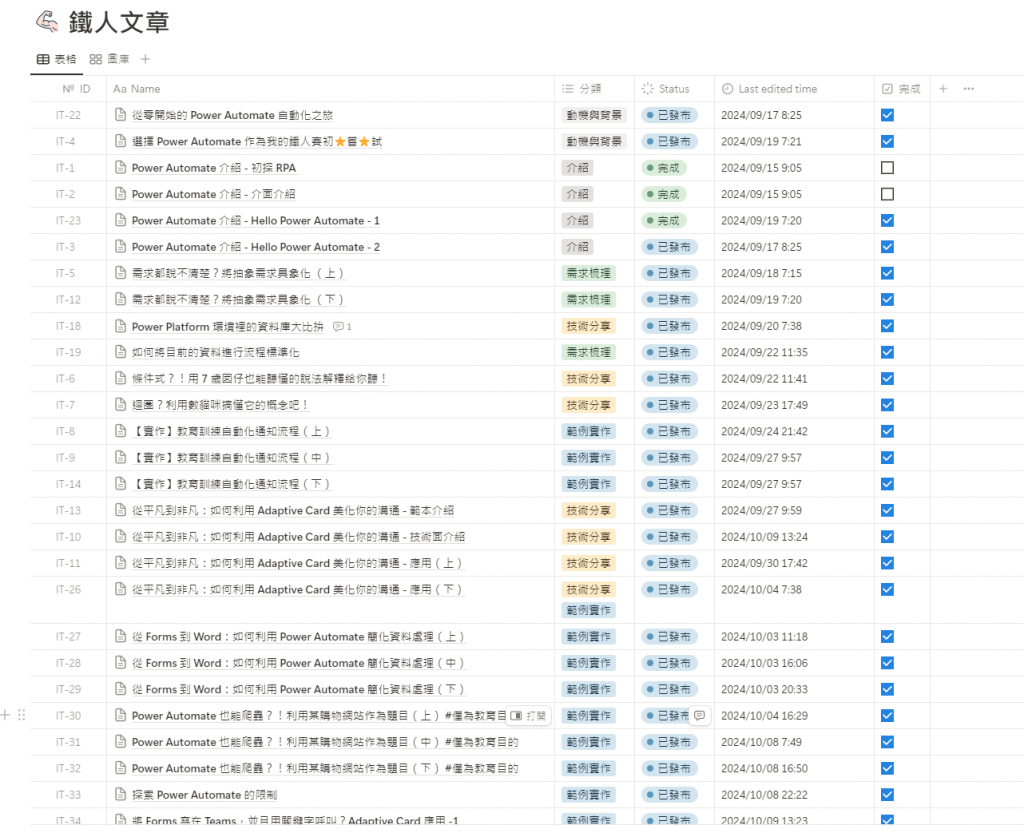Open Status dropdown for IT-22 已發布
This screenshot has height=833, width=1024.
[669, 115]
